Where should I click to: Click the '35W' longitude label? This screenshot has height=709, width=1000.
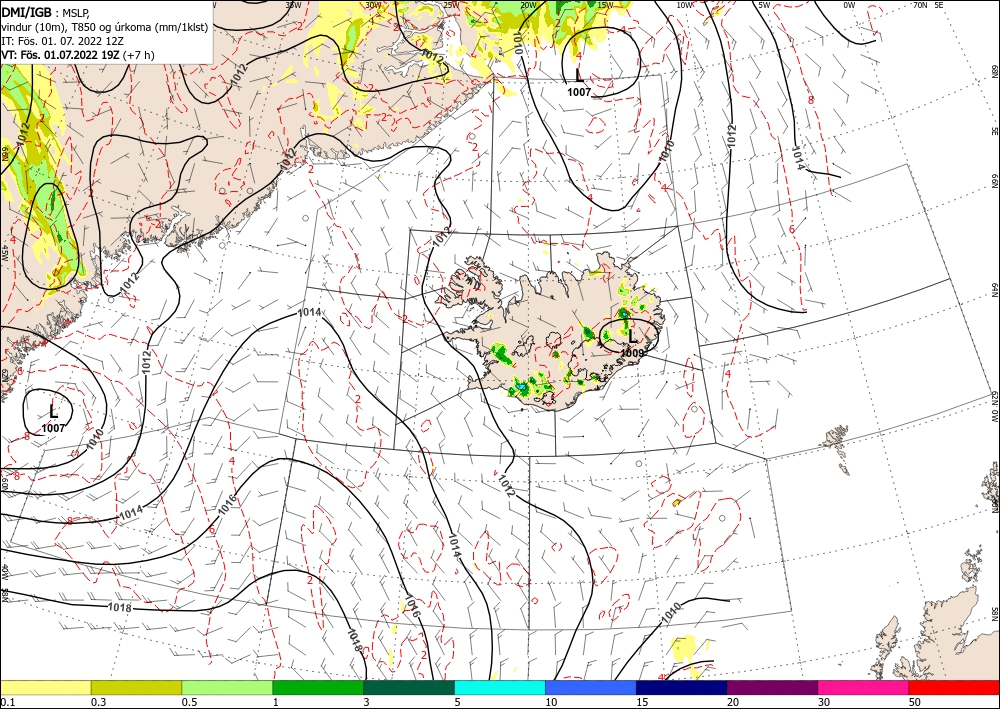pos(293,5)
